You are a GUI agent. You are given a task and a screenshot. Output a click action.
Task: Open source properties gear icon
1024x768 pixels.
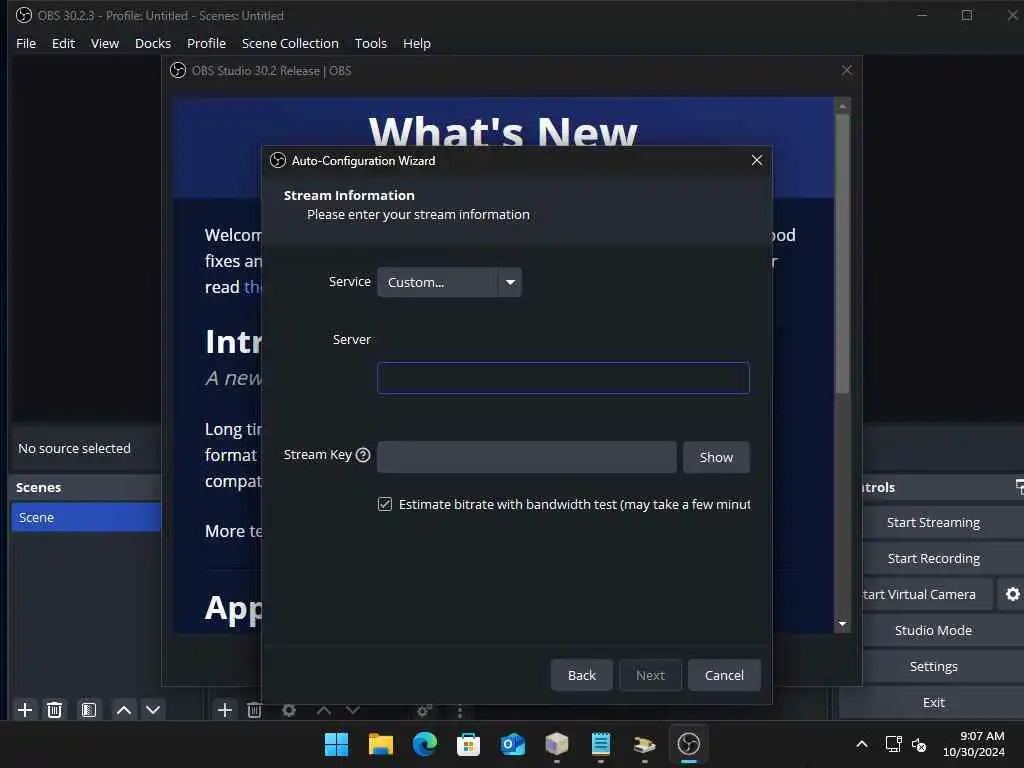pyautogui.click(x=289, y=710)
